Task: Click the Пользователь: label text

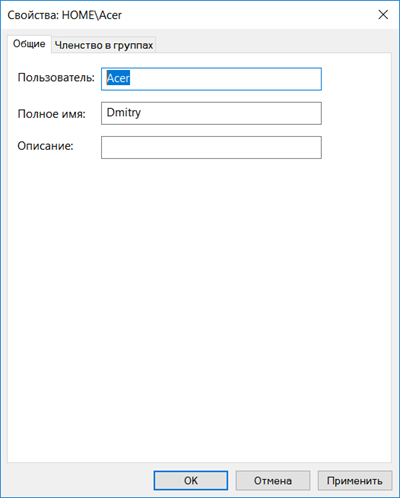Action: coord(56,78)
